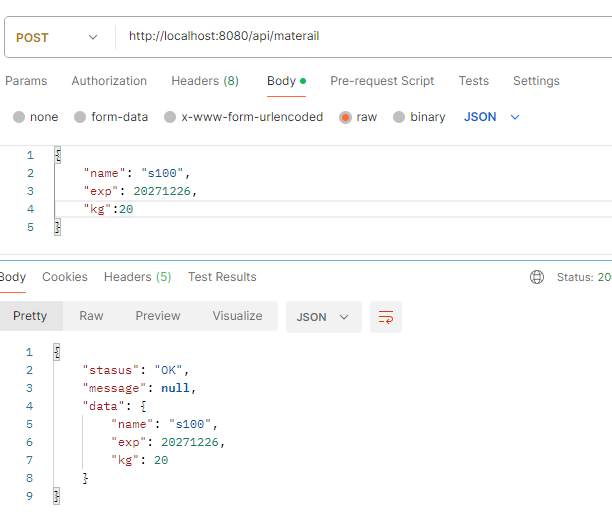612x519 pixels.
Task: Click the closing brace on request line 5
Action: 58,227
